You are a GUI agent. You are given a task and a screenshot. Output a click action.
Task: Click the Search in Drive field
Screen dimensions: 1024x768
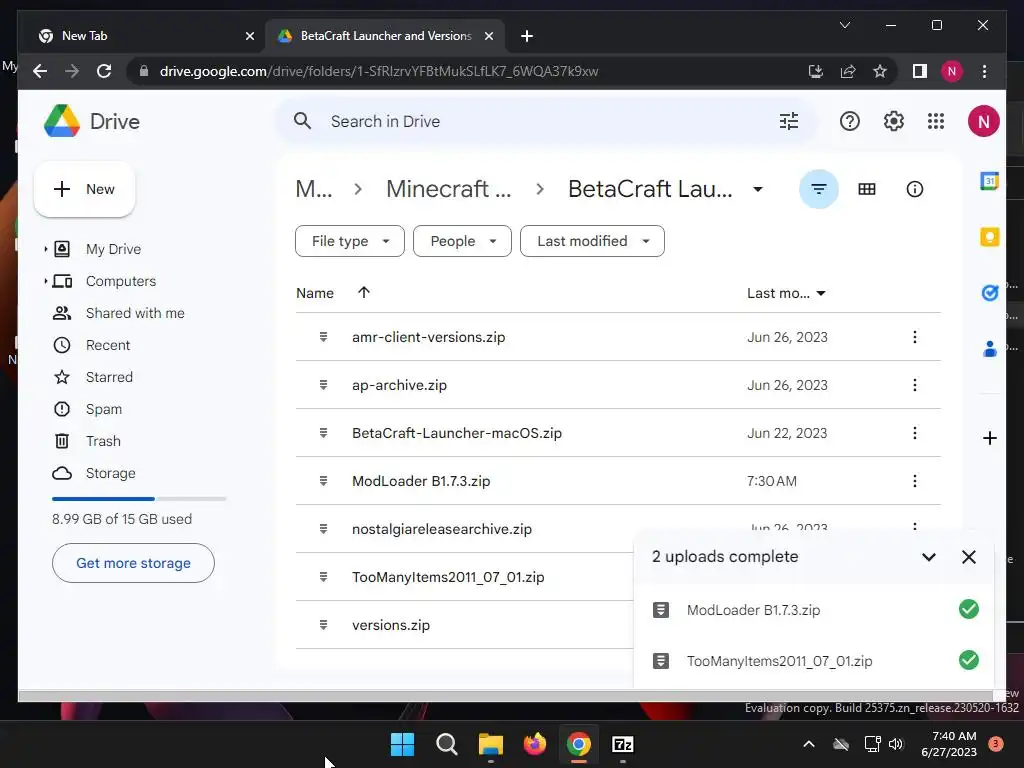click(x=545, y=121)
